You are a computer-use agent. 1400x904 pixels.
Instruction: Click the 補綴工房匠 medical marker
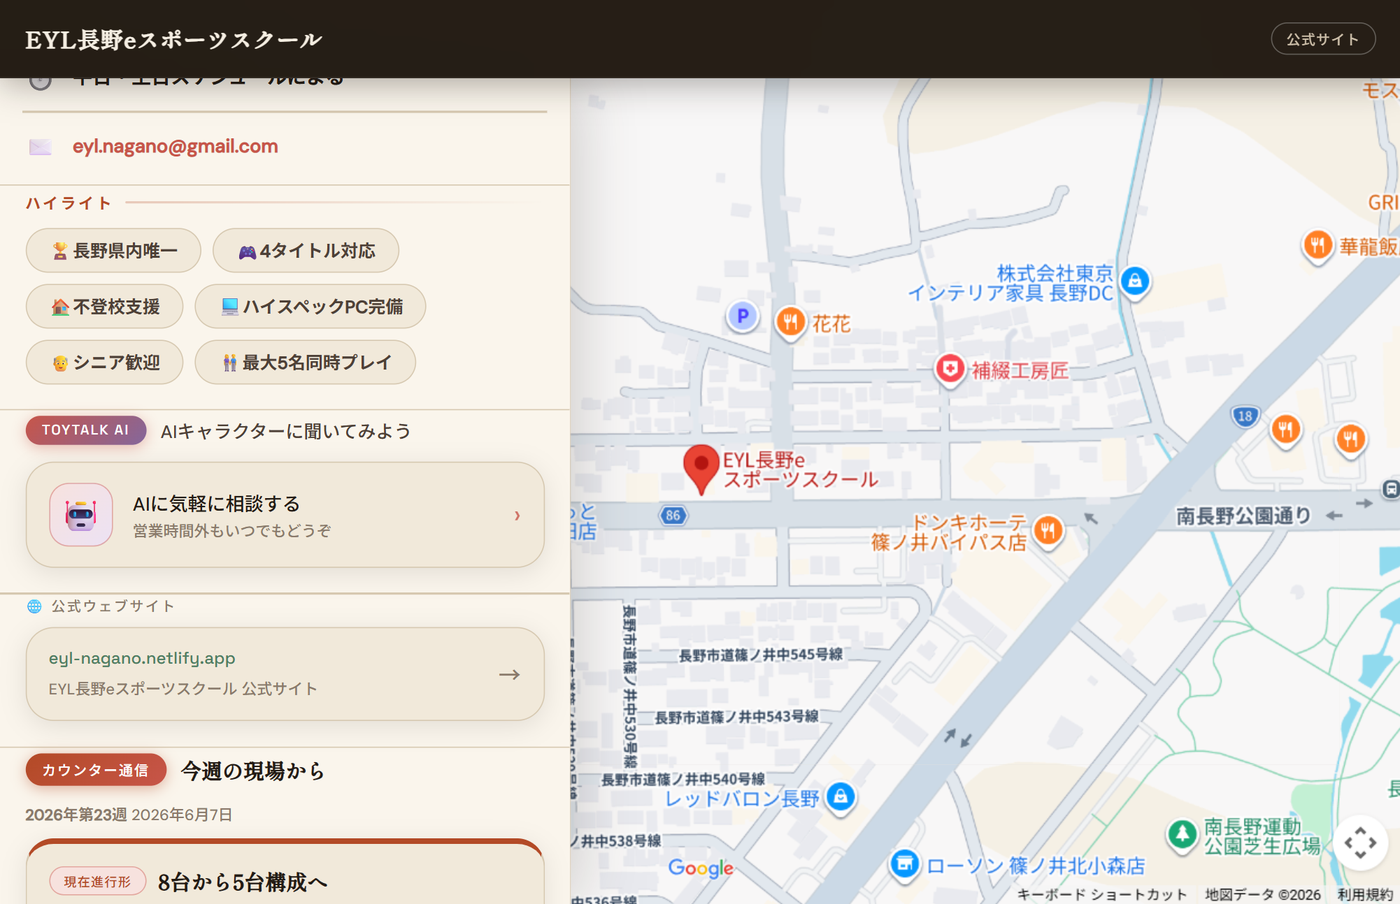coord(949,369)
